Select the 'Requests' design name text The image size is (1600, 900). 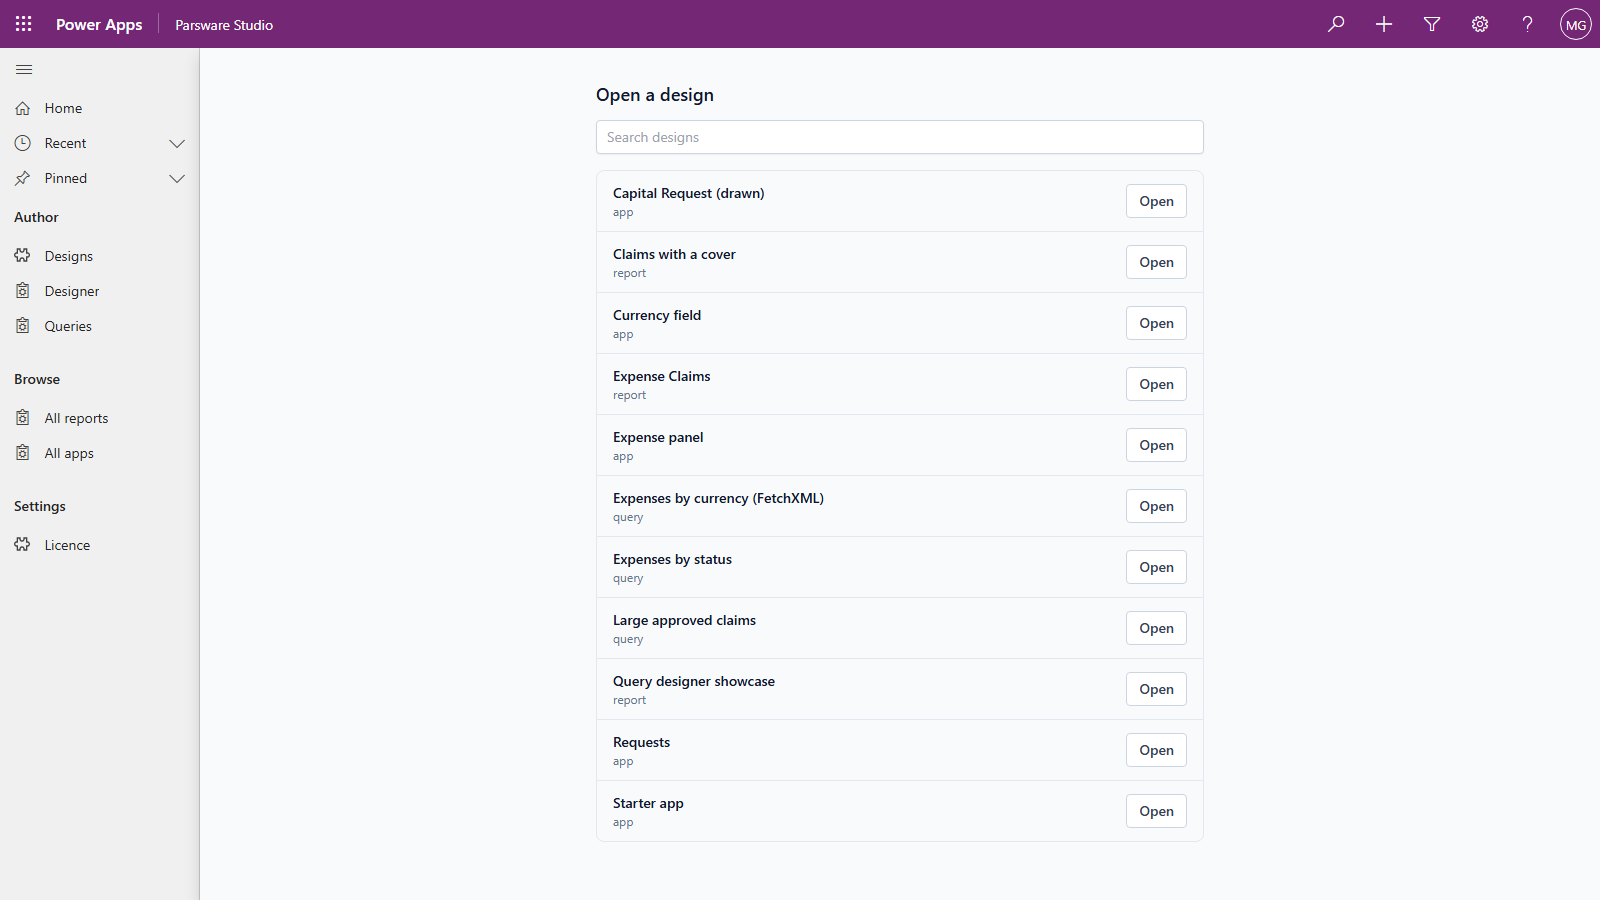coord(641,742)
